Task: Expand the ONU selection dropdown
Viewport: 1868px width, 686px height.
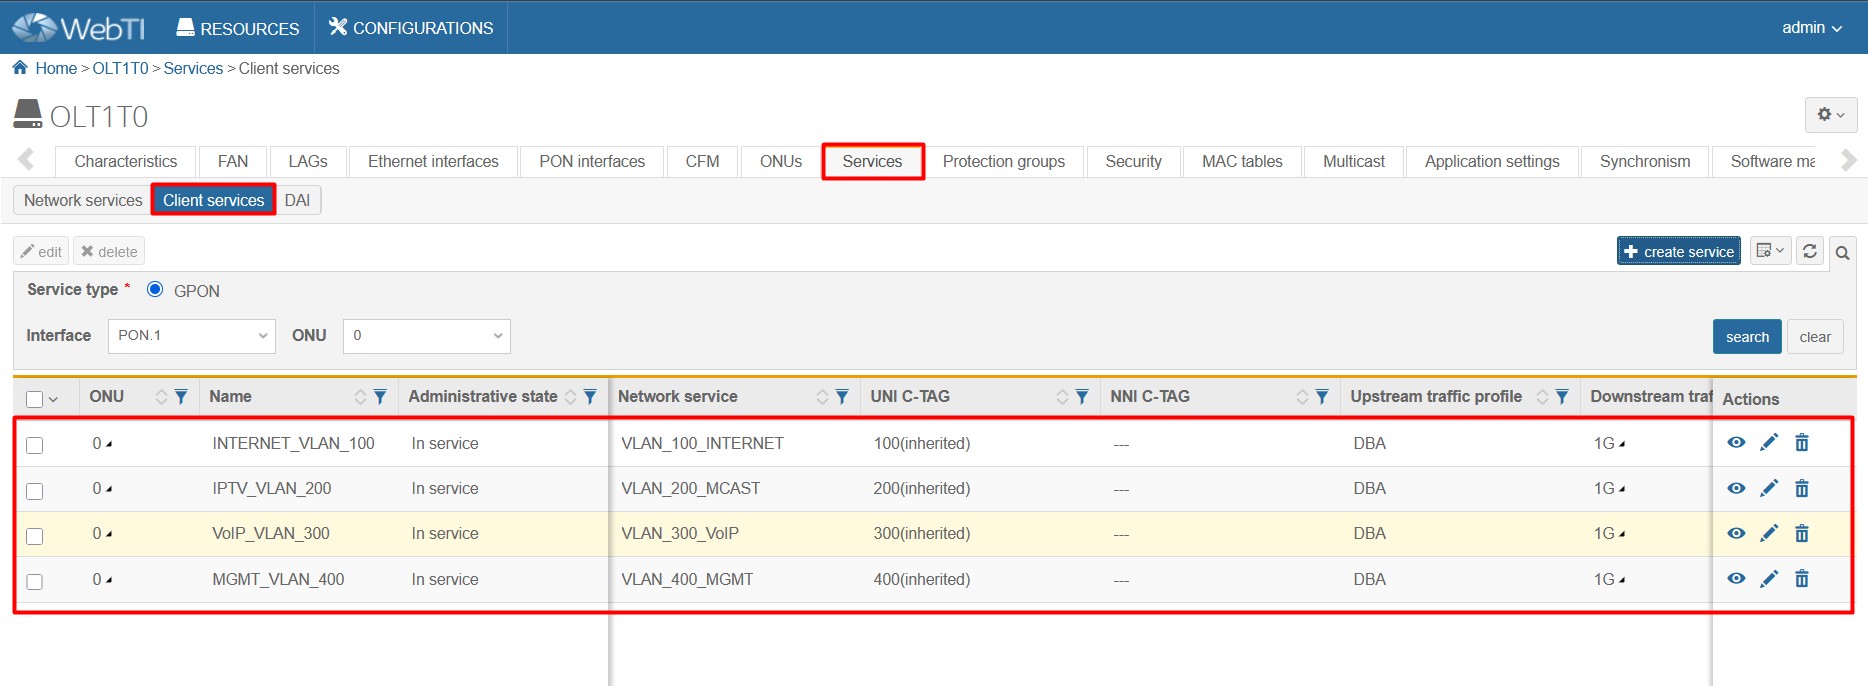Action: point(426,336)
